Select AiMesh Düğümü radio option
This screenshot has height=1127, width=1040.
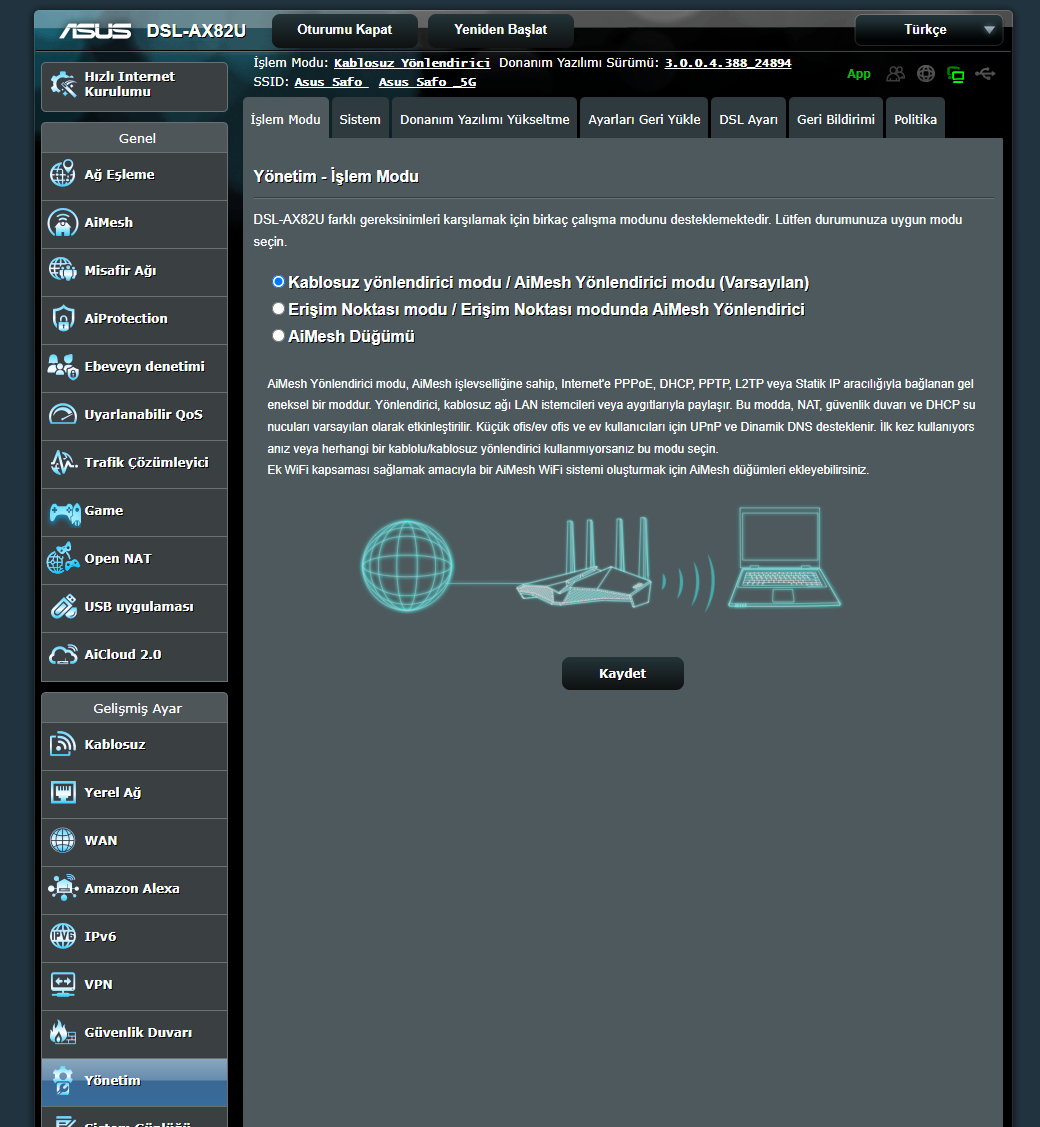point(278,335)
